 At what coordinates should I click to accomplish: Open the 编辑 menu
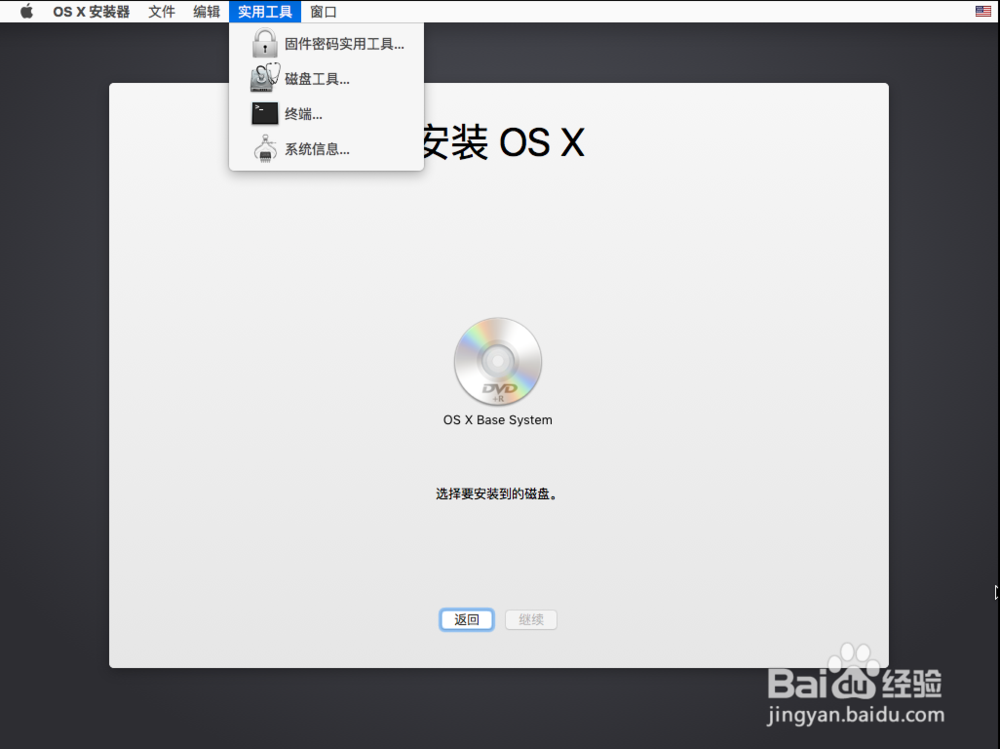[207, 11]
